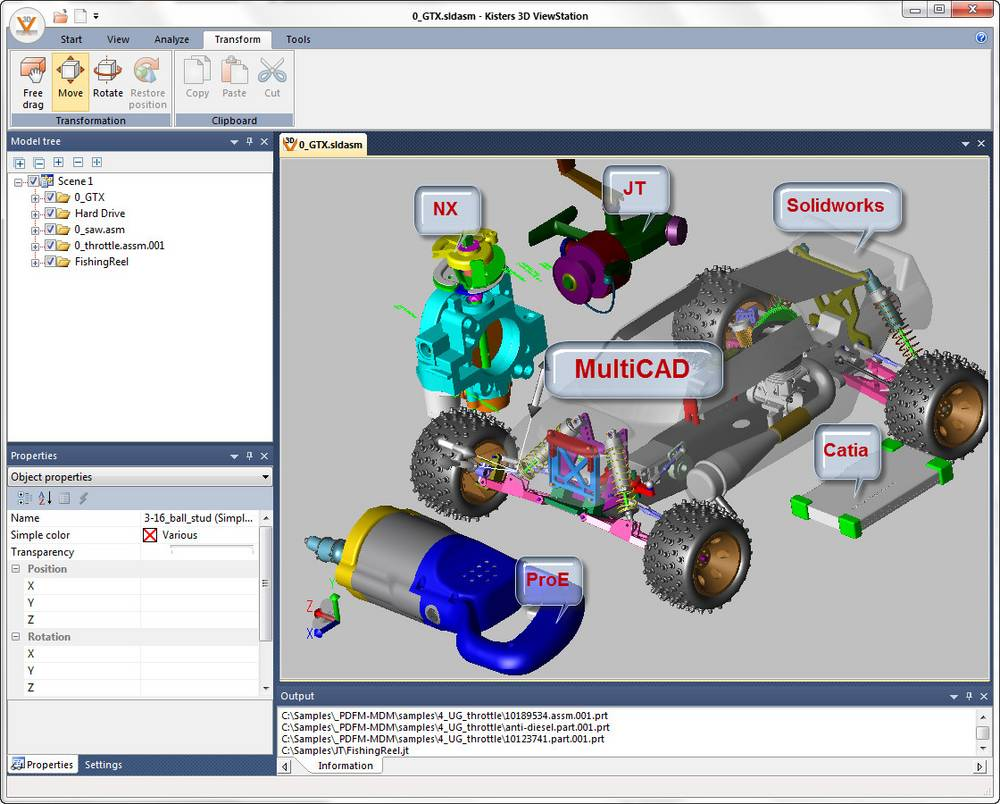This screenshot has height=804, width=1000.
Task: Expand the 0_saw.asm tree node
Action: [36, 230]
